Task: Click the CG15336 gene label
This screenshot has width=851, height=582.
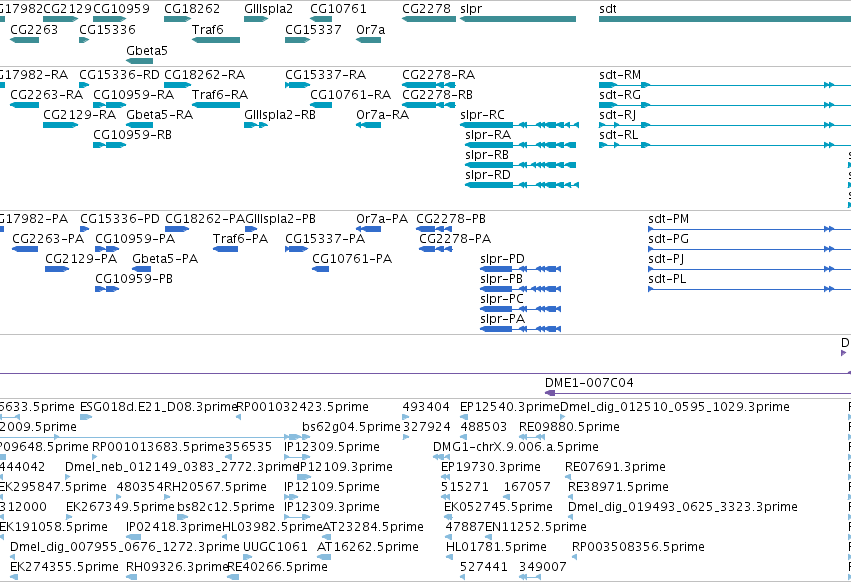Action: tap(107, 29)
